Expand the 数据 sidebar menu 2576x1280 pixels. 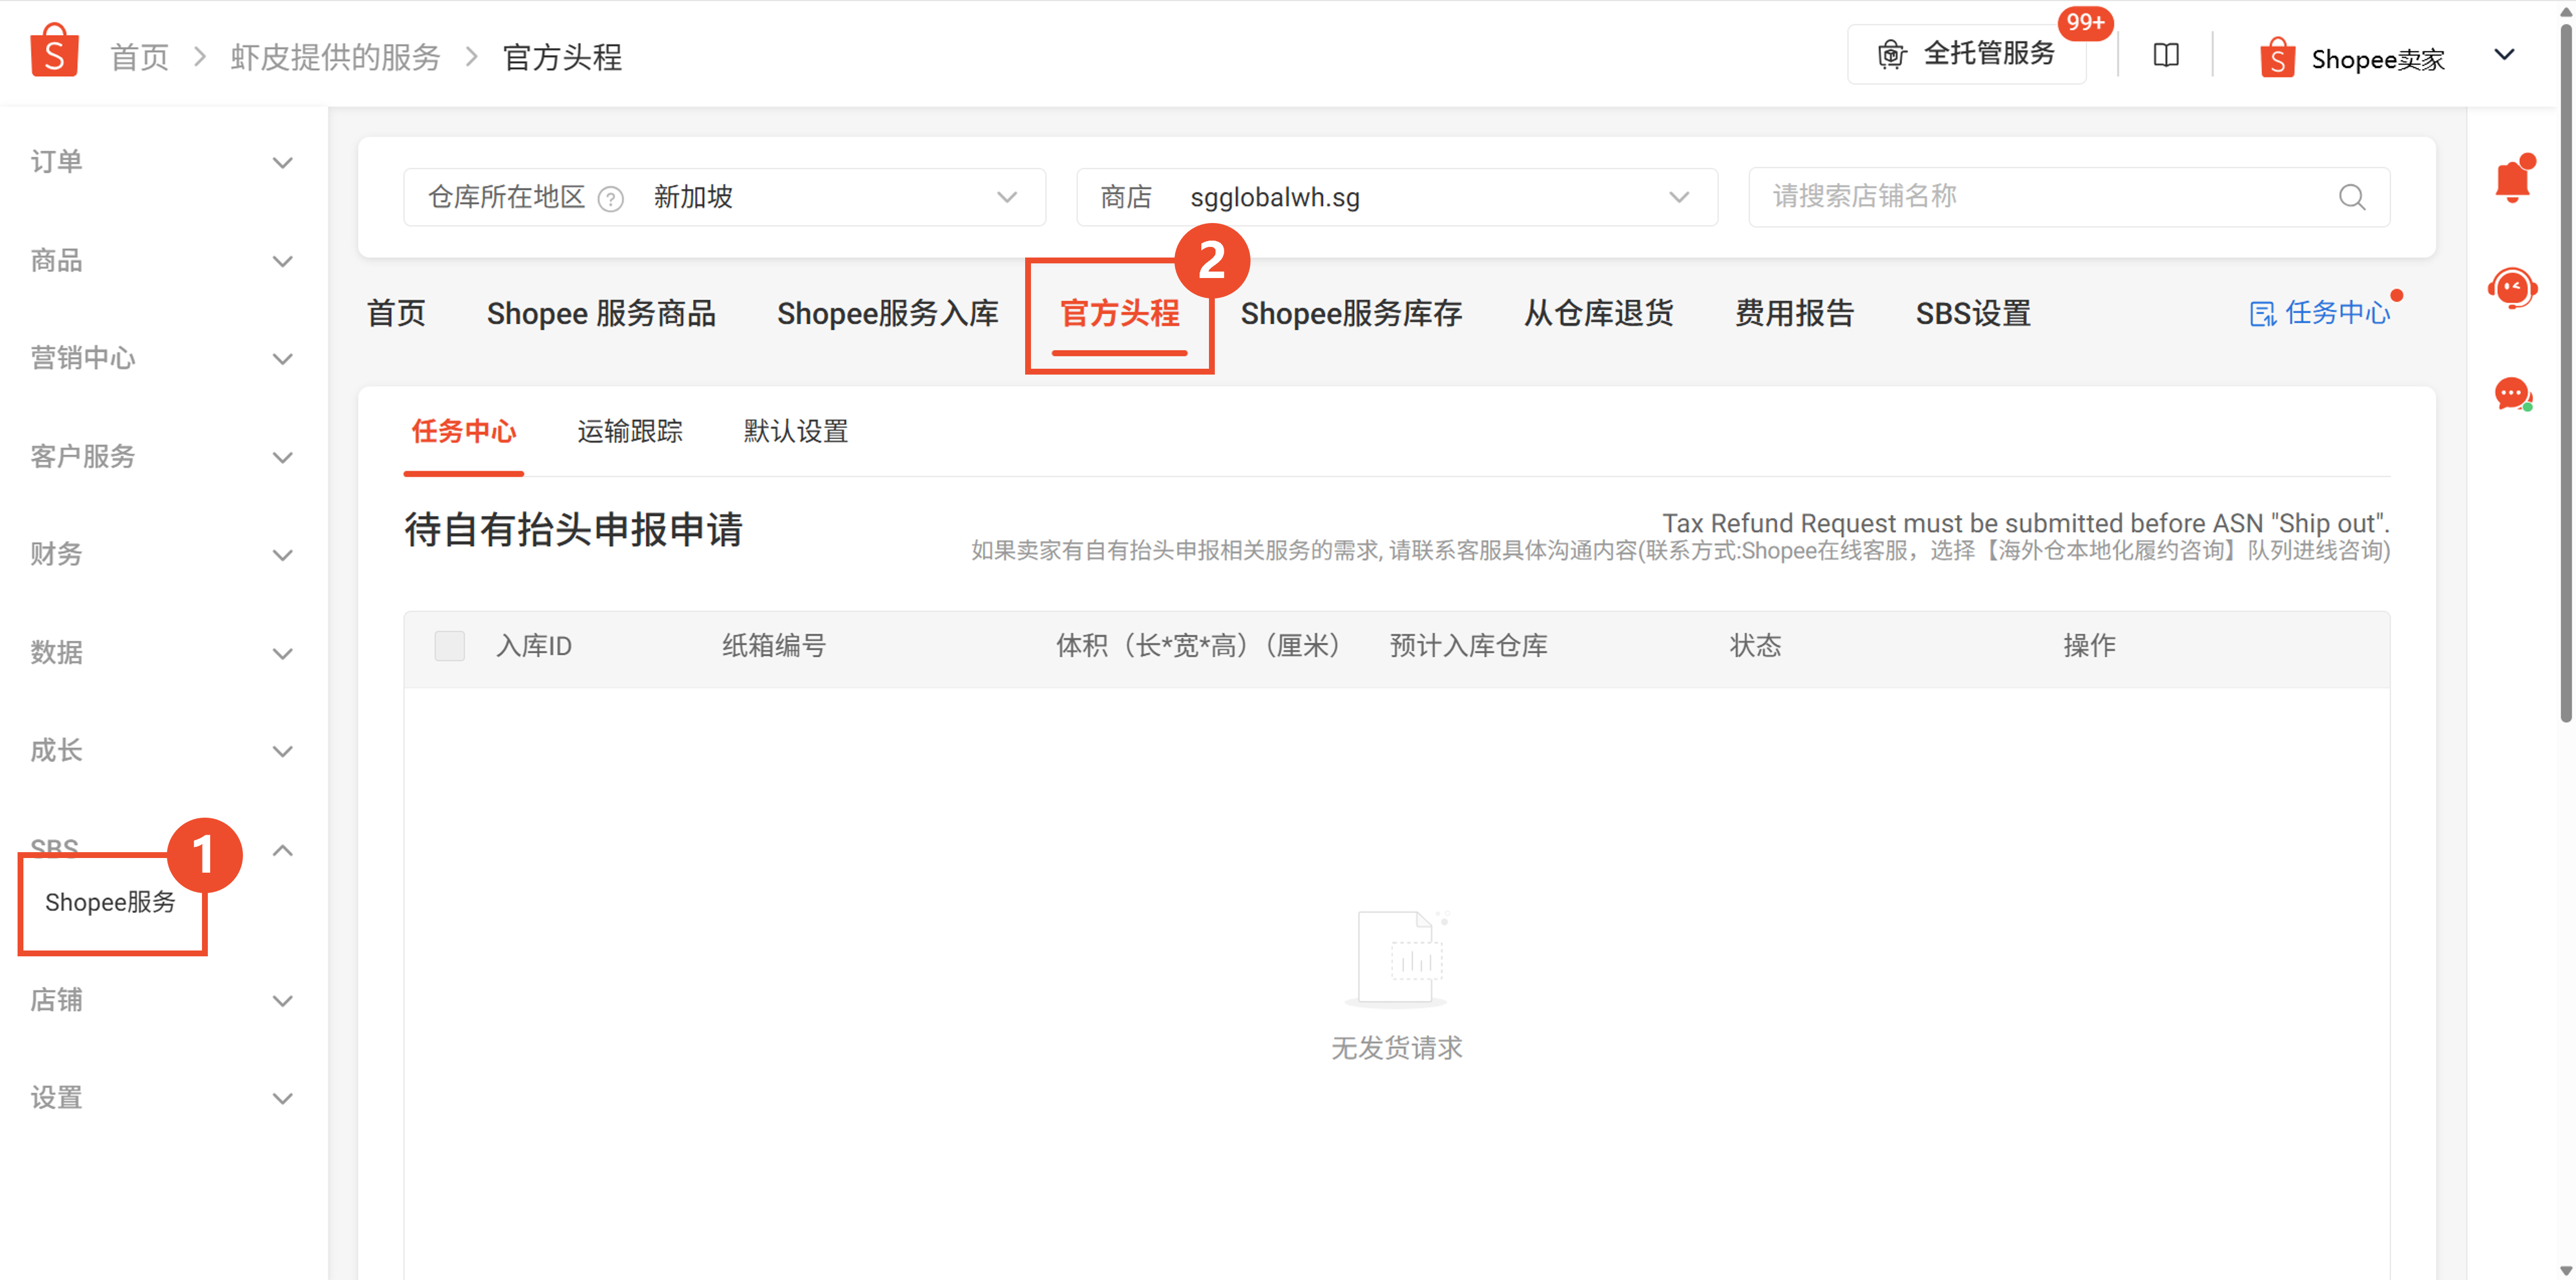(x=163, y=653)
